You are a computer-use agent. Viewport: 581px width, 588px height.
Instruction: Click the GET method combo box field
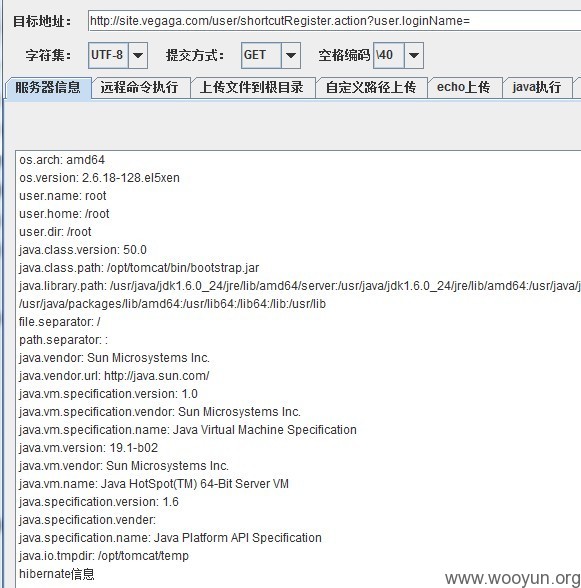[x=271, y=55]
